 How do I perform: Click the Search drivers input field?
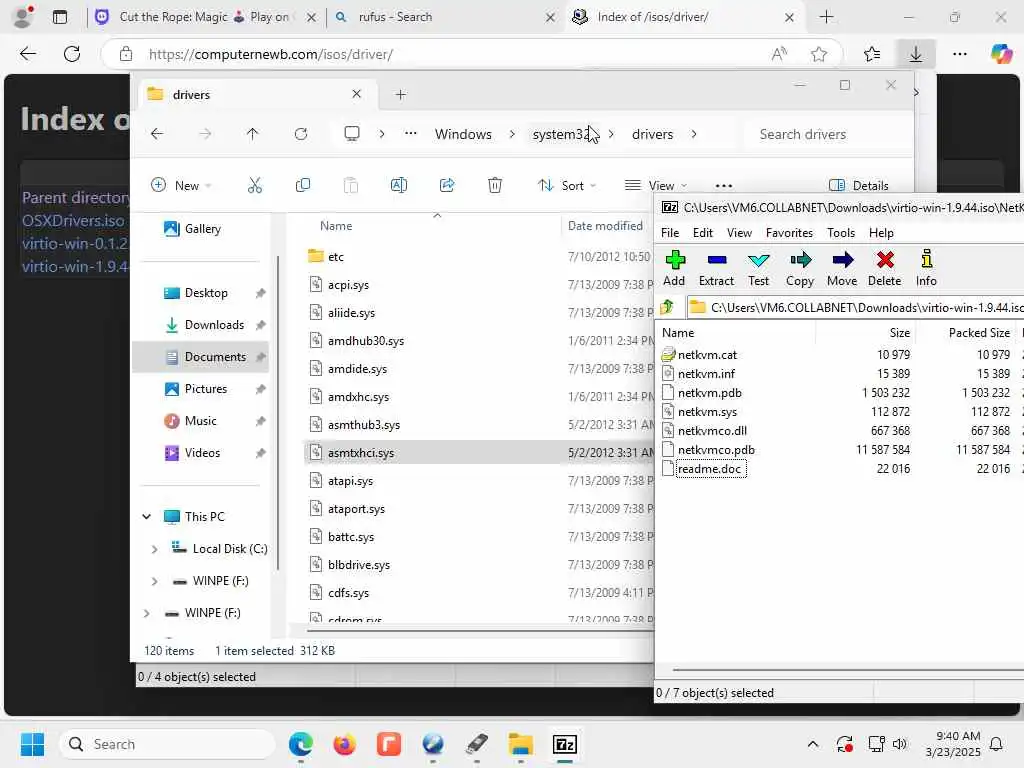(x=826, y=134)
